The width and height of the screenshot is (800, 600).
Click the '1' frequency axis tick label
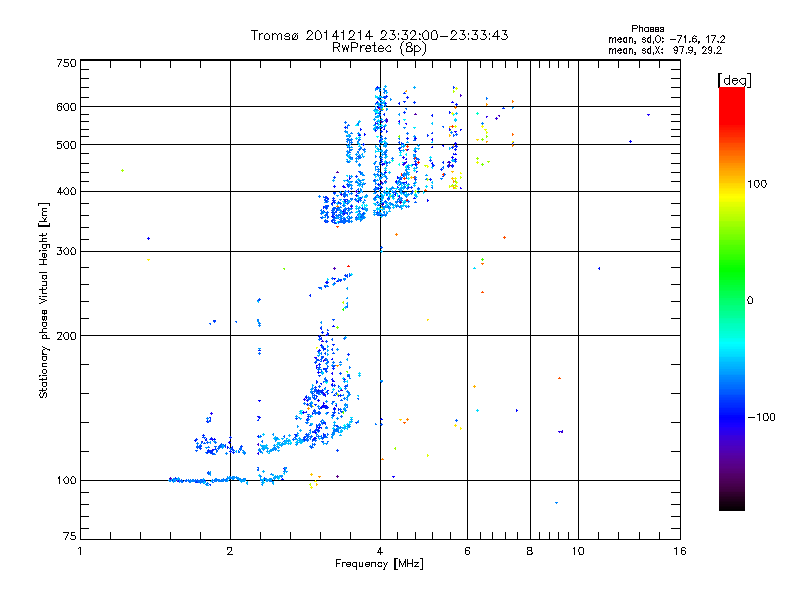pyautogui.click(x=80, y=551)
